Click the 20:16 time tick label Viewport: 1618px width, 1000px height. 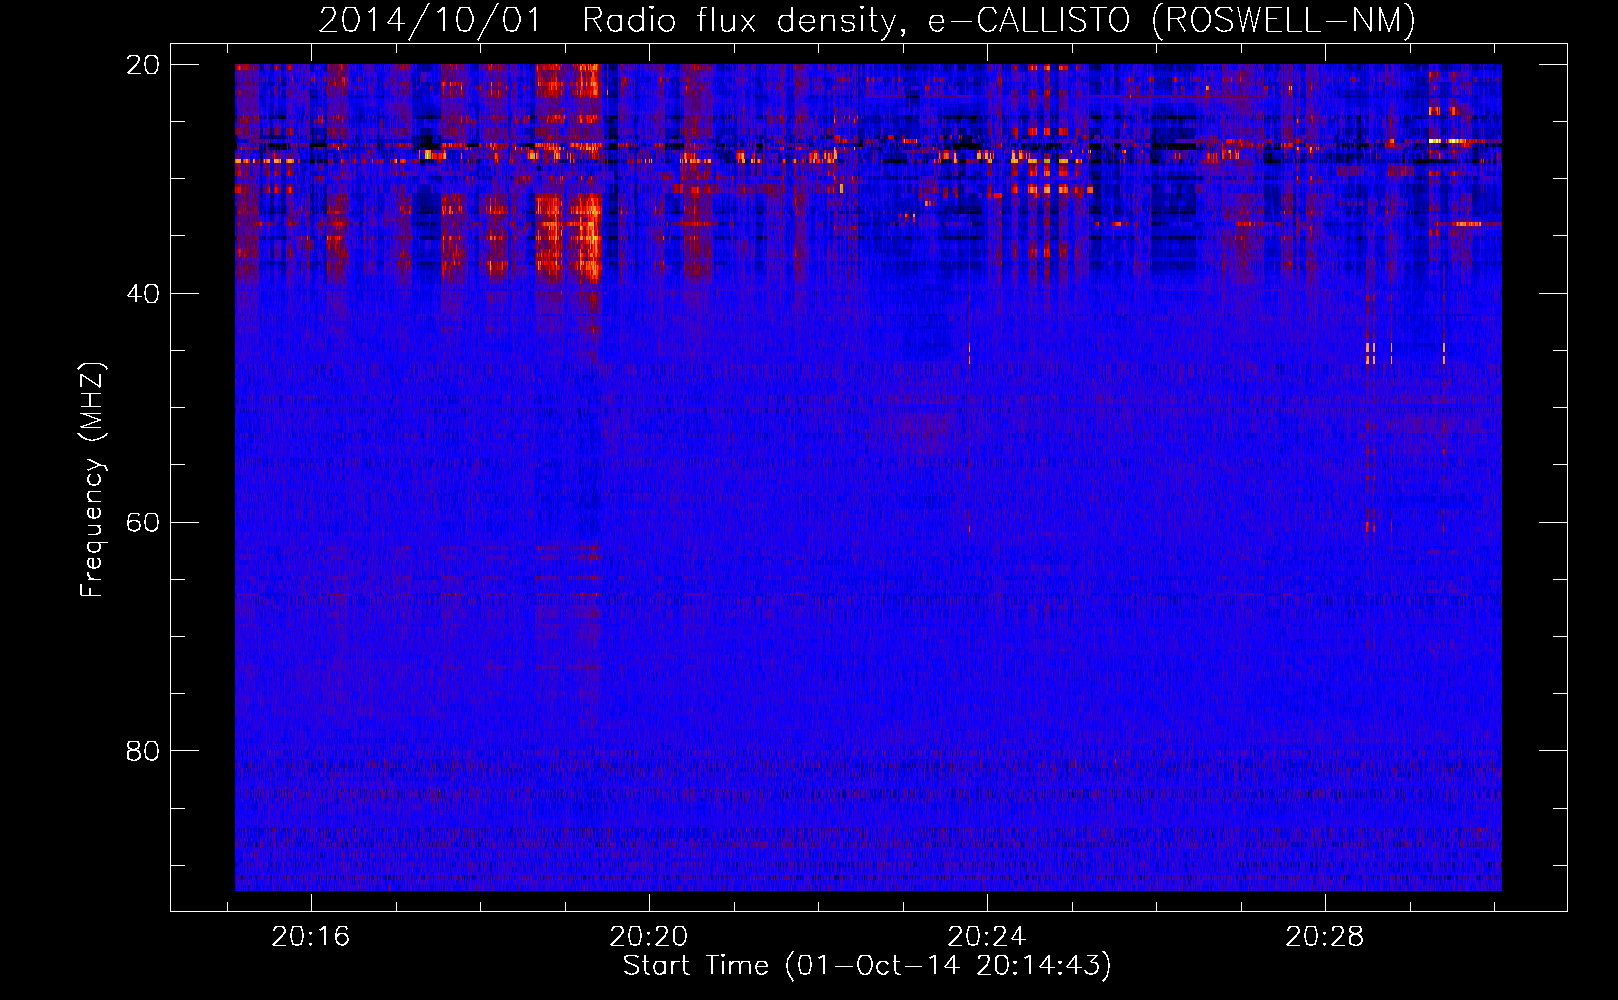pos(311,937)
